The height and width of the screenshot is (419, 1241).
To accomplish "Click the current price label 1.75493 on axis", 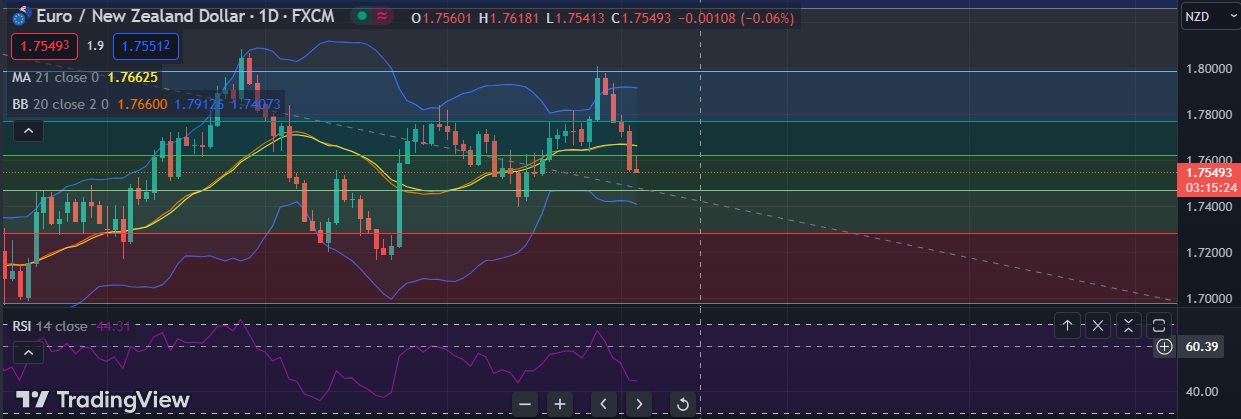I will coord(1208,172).
